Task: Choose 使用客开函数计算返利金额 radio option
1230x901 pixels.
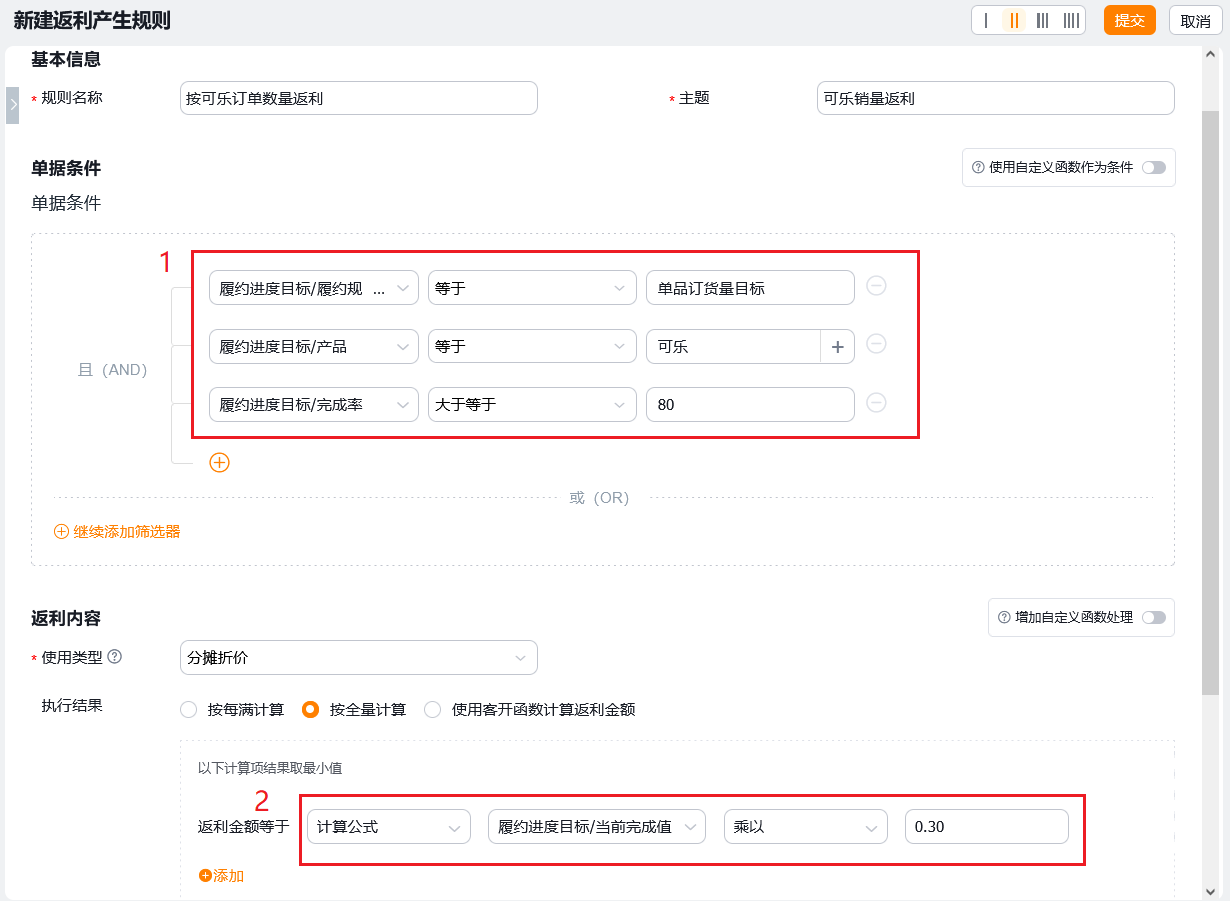Action: 433,710
